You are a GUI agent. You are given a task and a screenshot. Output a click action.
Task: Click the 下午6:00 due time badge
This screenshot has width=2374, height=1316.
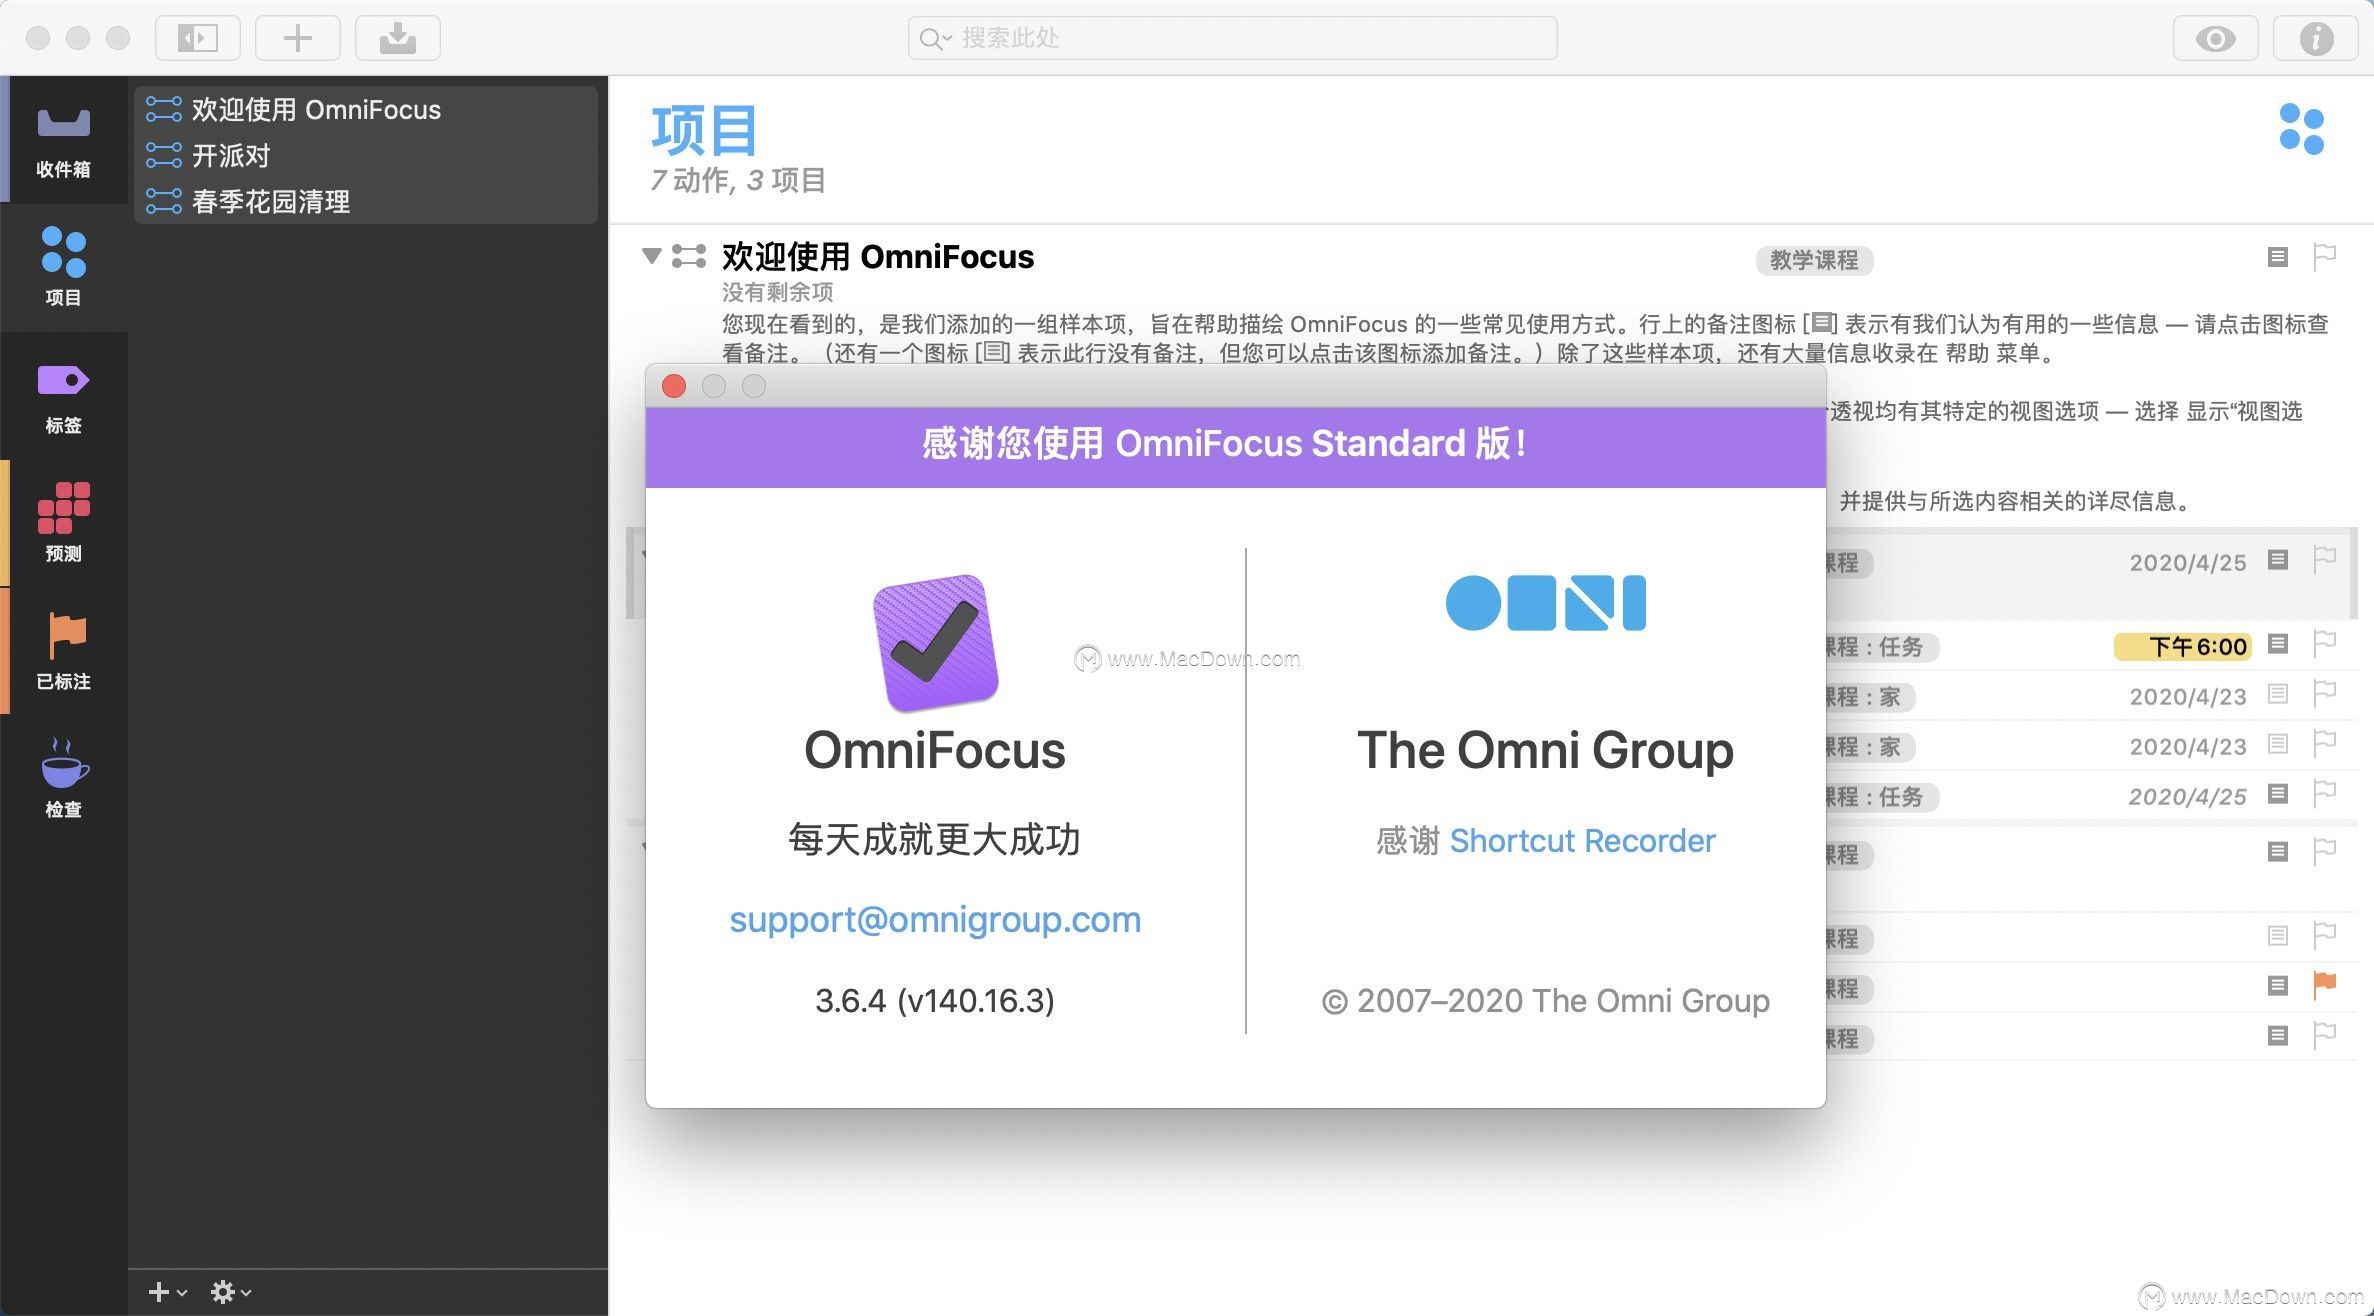tap(2184, 647)
